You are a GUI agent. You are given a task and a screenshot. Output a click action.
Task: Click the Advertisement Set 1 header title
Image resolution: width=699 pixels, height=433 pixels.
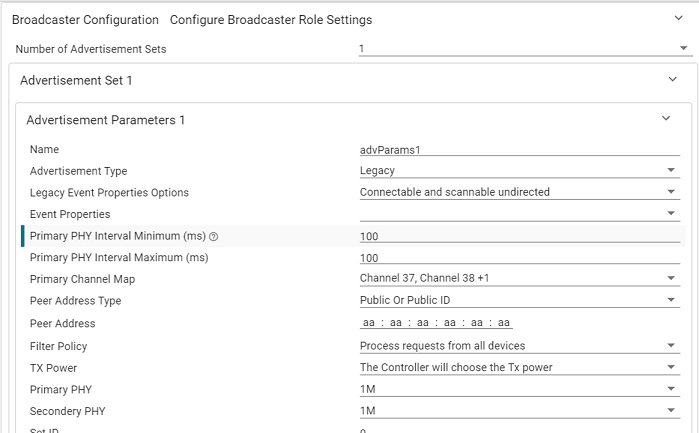coord(76,80)
